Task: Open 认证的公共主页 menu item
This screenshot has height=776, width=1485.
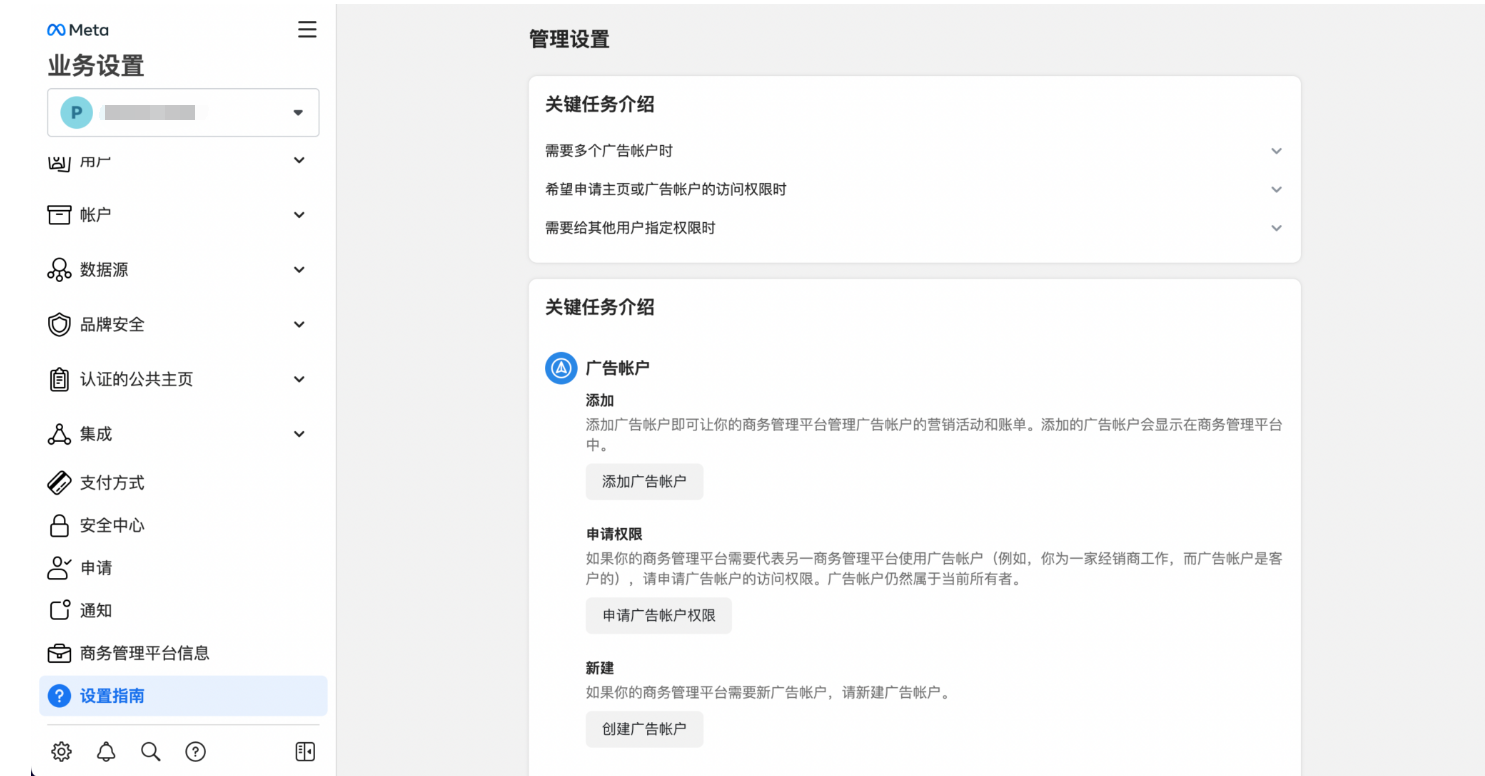Action: [x=183, y=380]
